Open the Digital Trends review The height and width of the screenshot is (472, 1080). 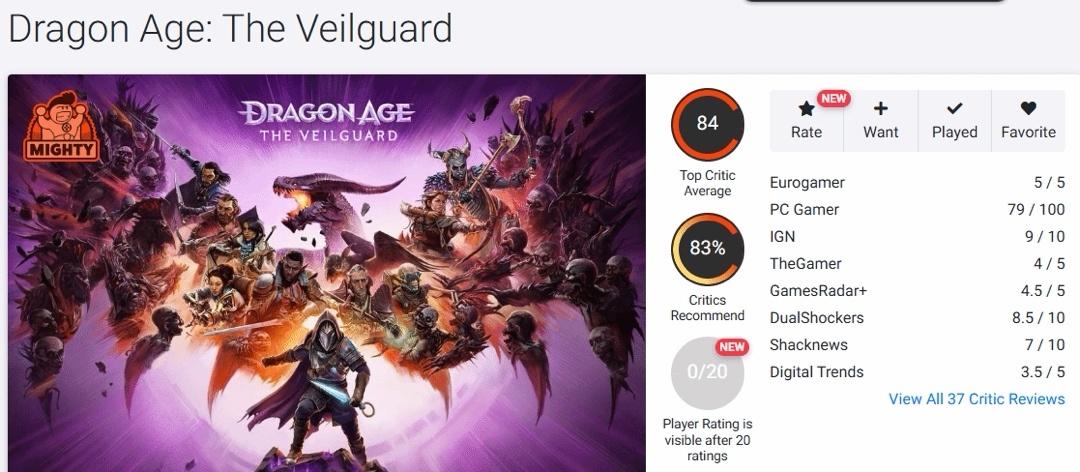pos(917,372)
